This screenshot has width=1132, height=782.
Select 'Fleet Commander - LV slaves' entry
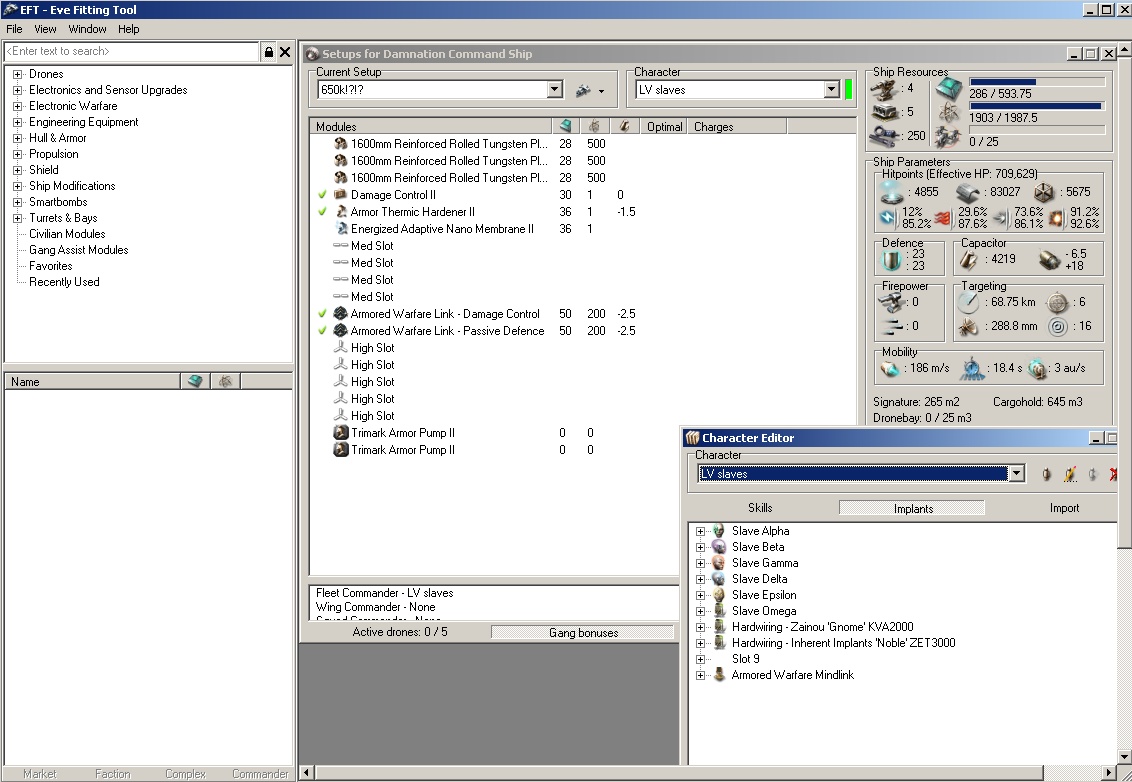coord(385,593)
